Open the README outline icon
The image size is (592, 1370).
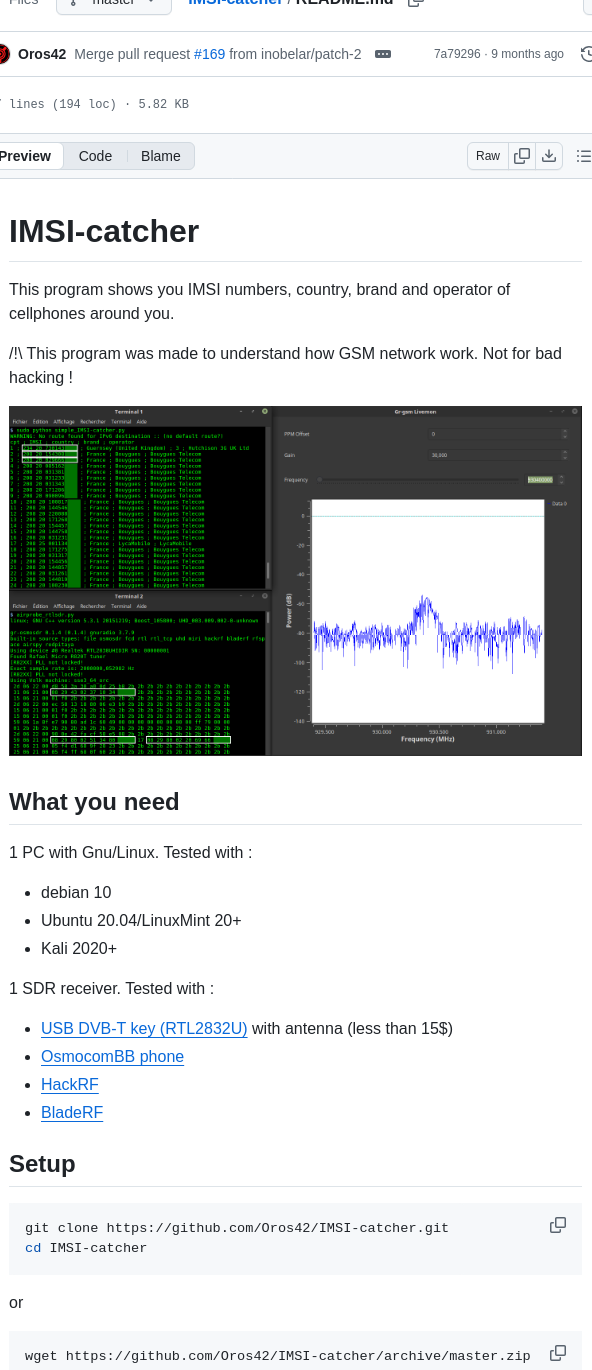(x=584, y=156)
